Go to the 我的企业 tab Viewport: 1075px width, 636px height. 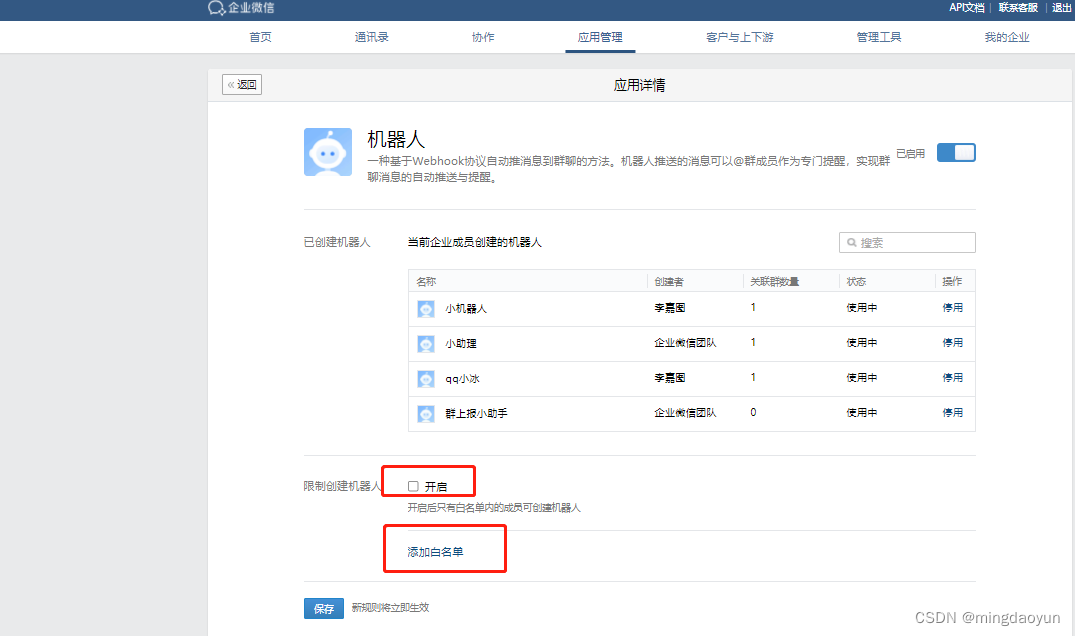click(x=1006, y=37)
